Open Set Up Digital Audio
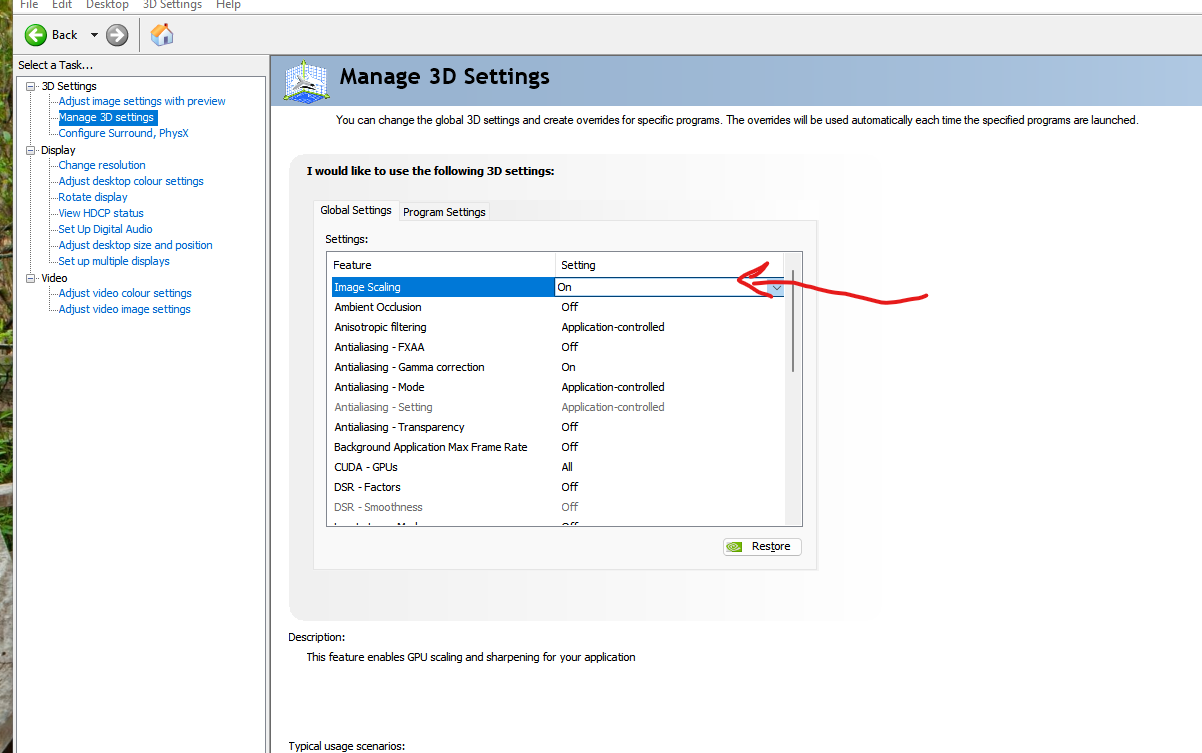The image size is (1202, 753). pos(105,229)
